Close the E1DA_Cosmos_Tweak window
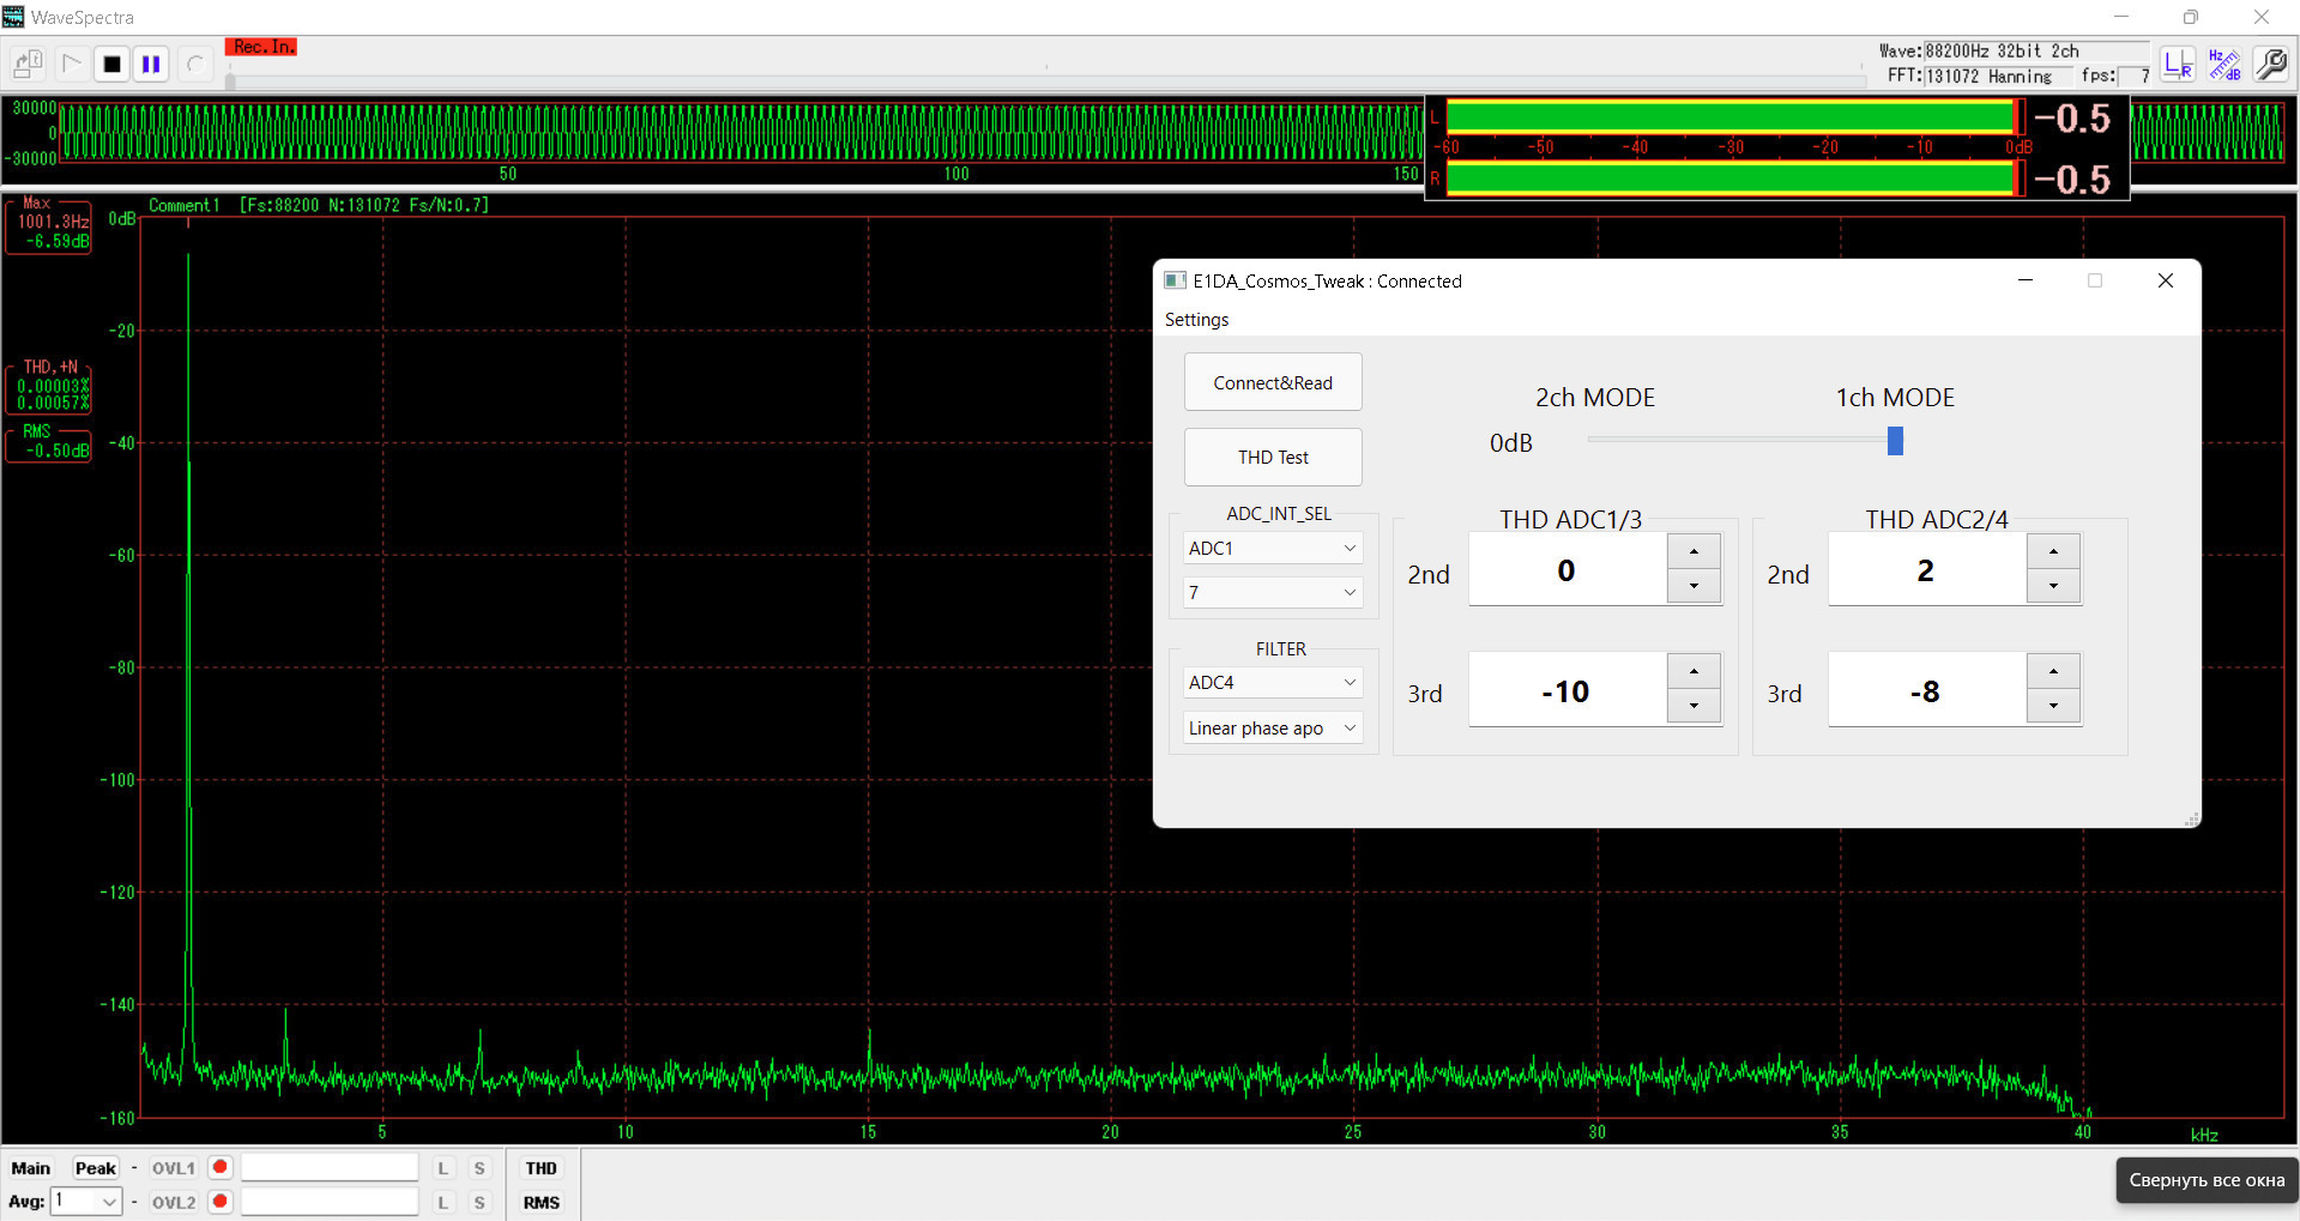The image size is (2300, 1221). (x=2165, y=280)
